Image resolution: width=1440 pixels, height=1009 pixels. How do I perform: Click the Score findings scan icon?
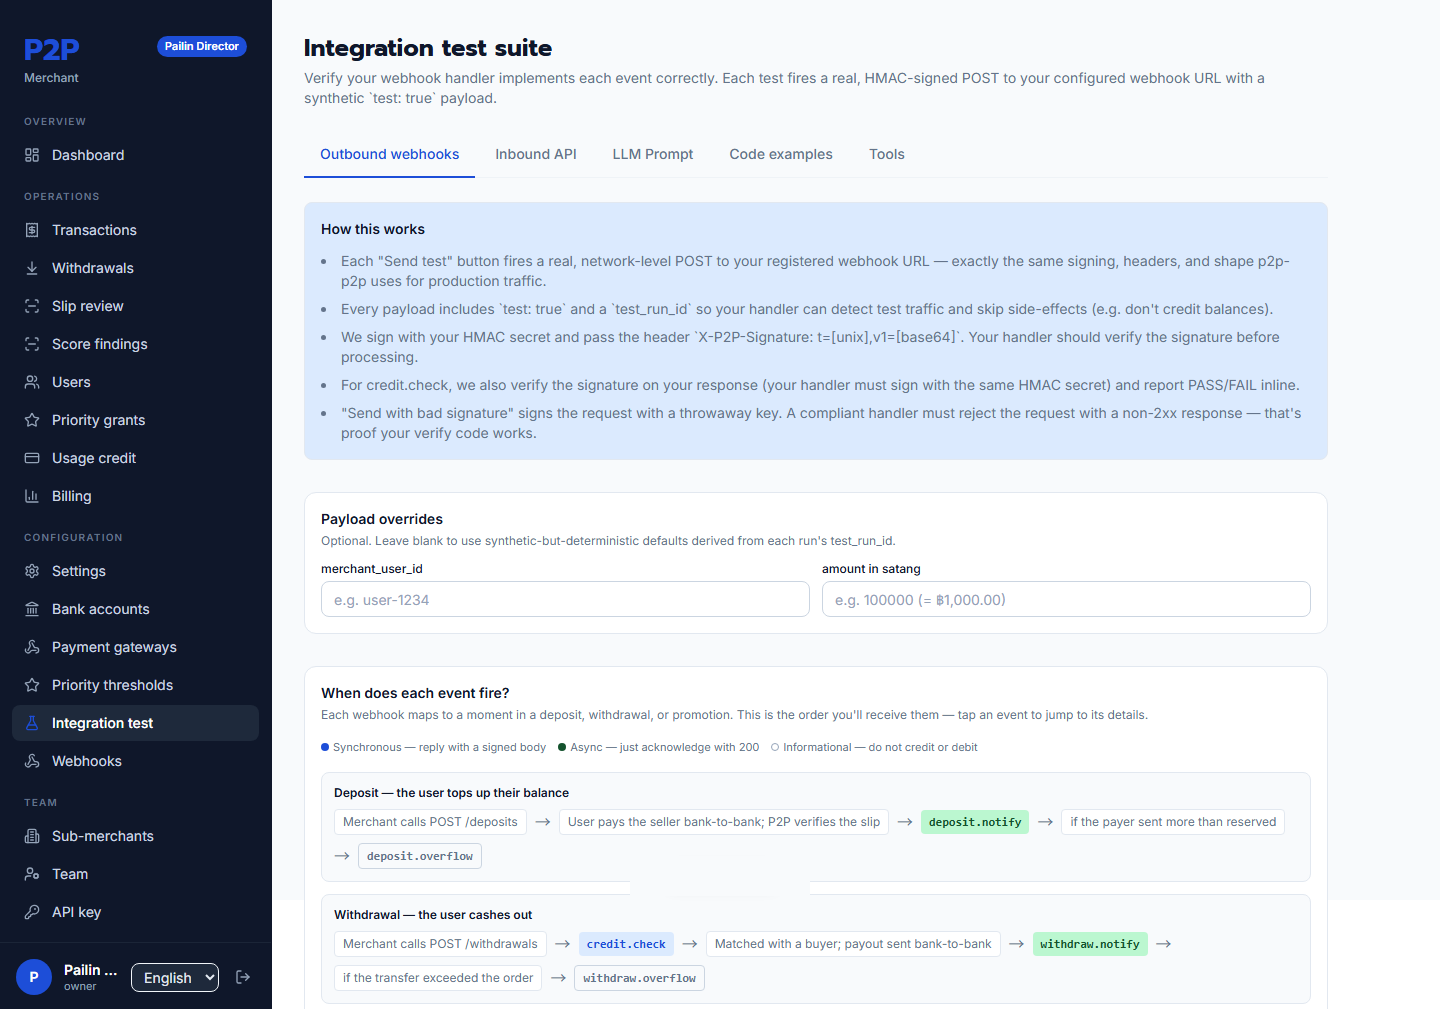(32, 344)
